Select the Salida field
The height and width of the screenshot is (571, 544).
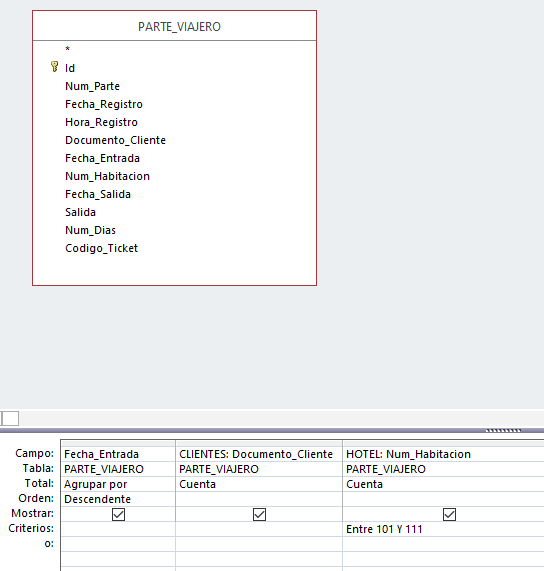point(80,212)
